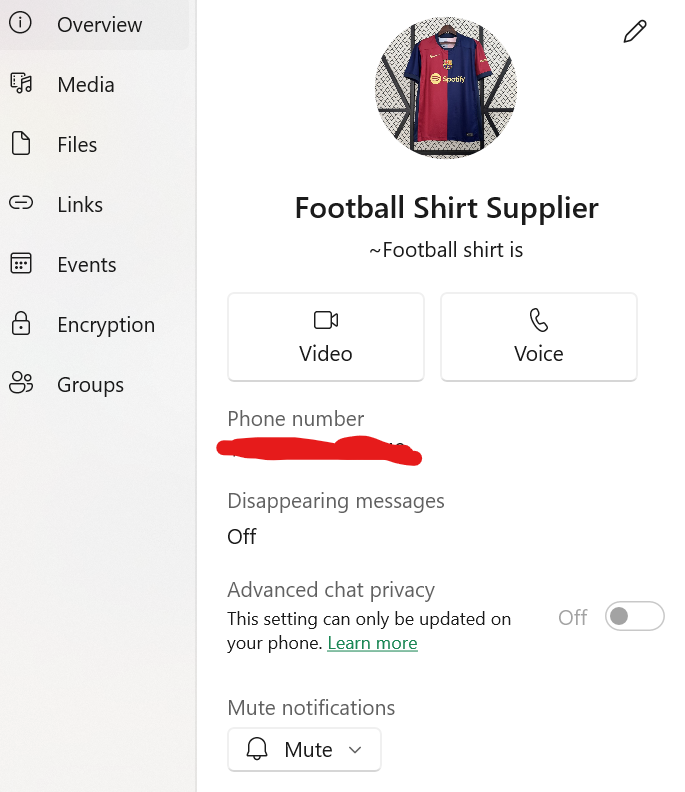The width and height of the screenshot is (685, 792).
Task: Expand the Mute notifications dropdown chevron
Action: click(354, 750)
